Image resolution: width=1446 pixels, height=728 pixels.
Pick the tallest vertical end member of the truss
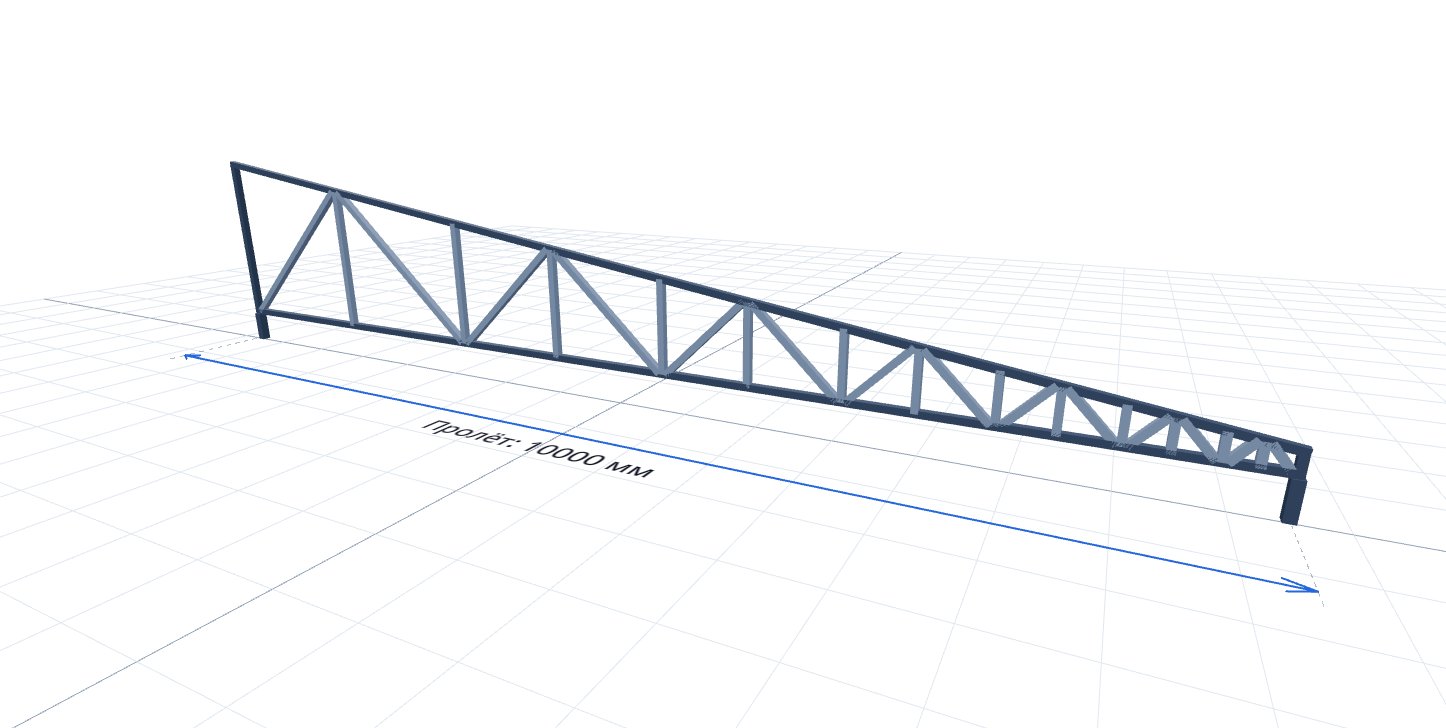246,236
